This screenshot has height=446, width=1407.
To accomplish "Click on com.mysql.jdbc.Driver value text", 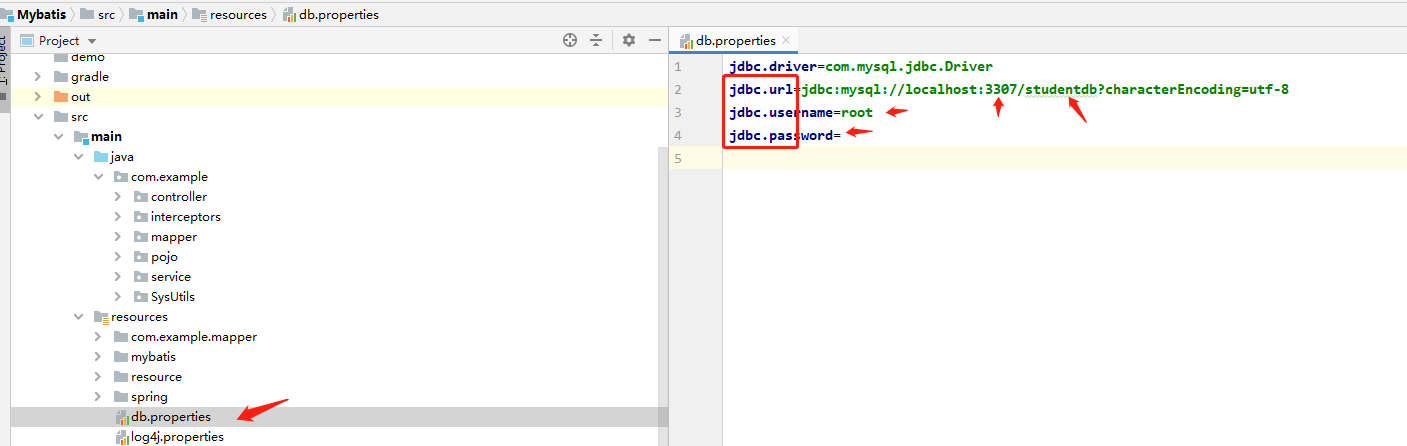I will (909, 66).
